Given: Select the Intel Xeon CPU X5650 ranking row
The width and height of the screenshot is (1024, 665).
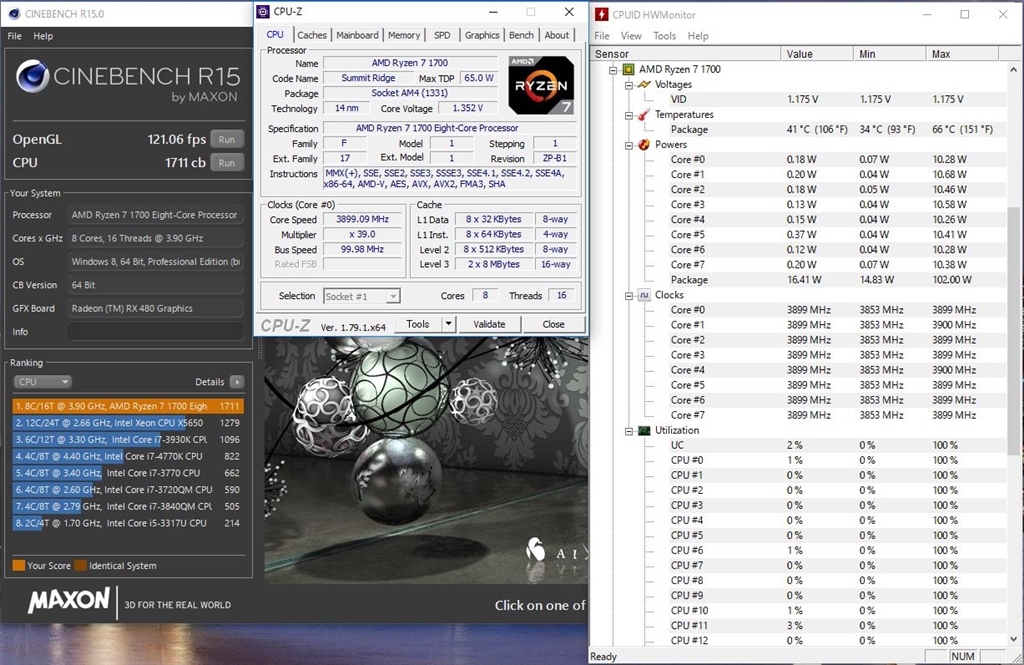Looking at the screenshot, I should [x=128, y=423].
